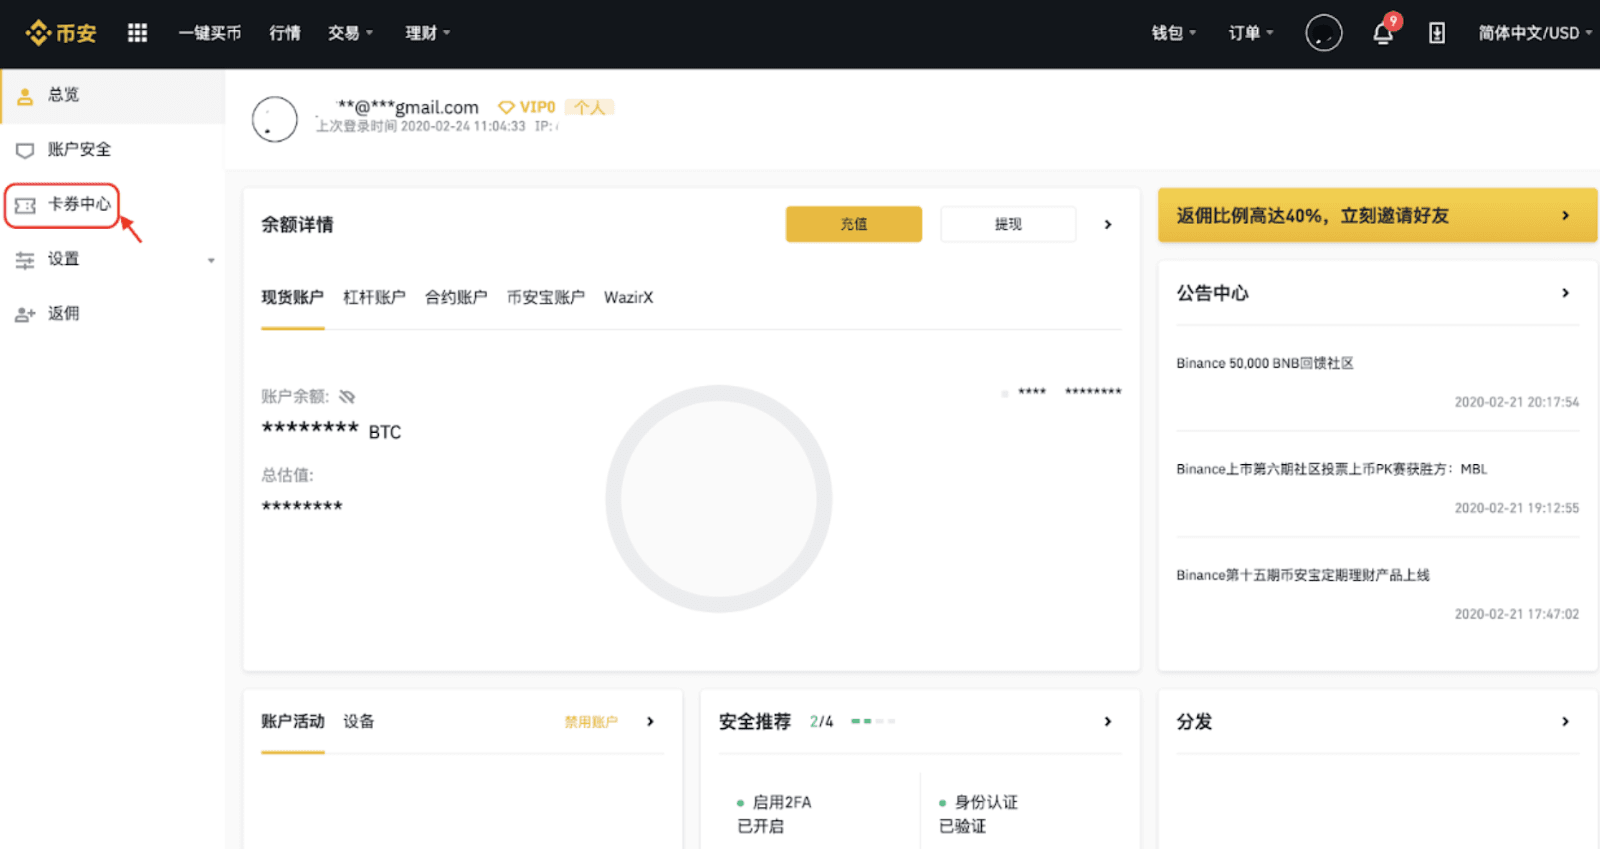Screen dimensions: 1600x849
Task: Open 第十五期币安宝 announcement
Action: coord(1303,575)
